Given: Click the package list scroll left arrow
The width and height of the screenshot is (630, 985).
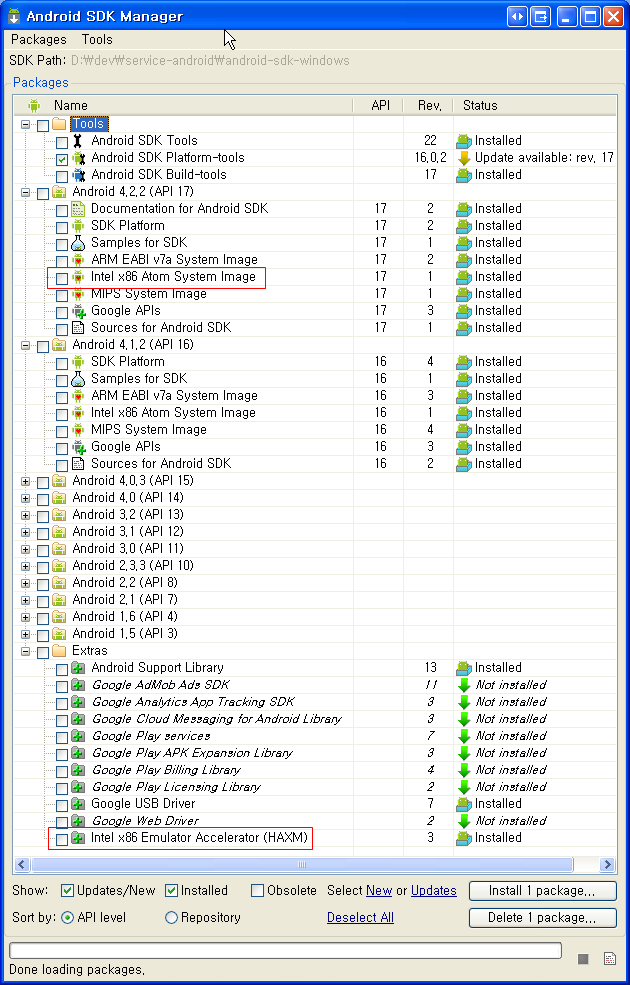Looking at the screenshot, I should pyautogui.click(x=22, y=864).
